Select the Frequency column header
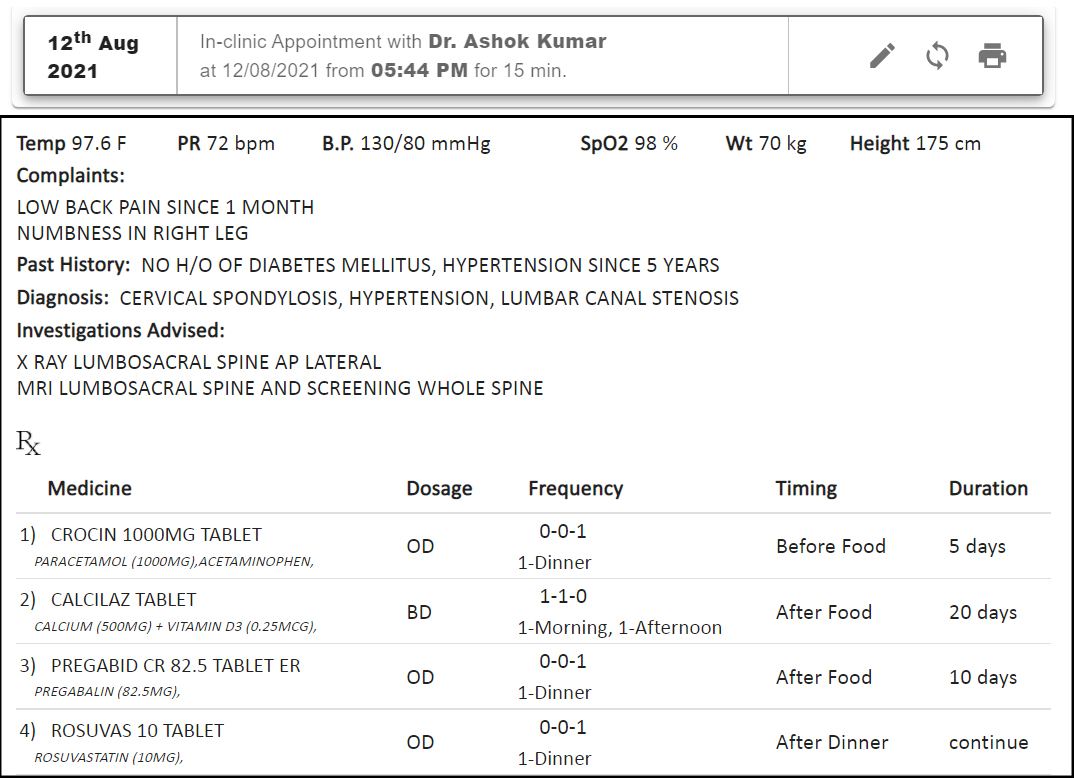This screenshot has width=1074, height=778. (x=575, y=489)
